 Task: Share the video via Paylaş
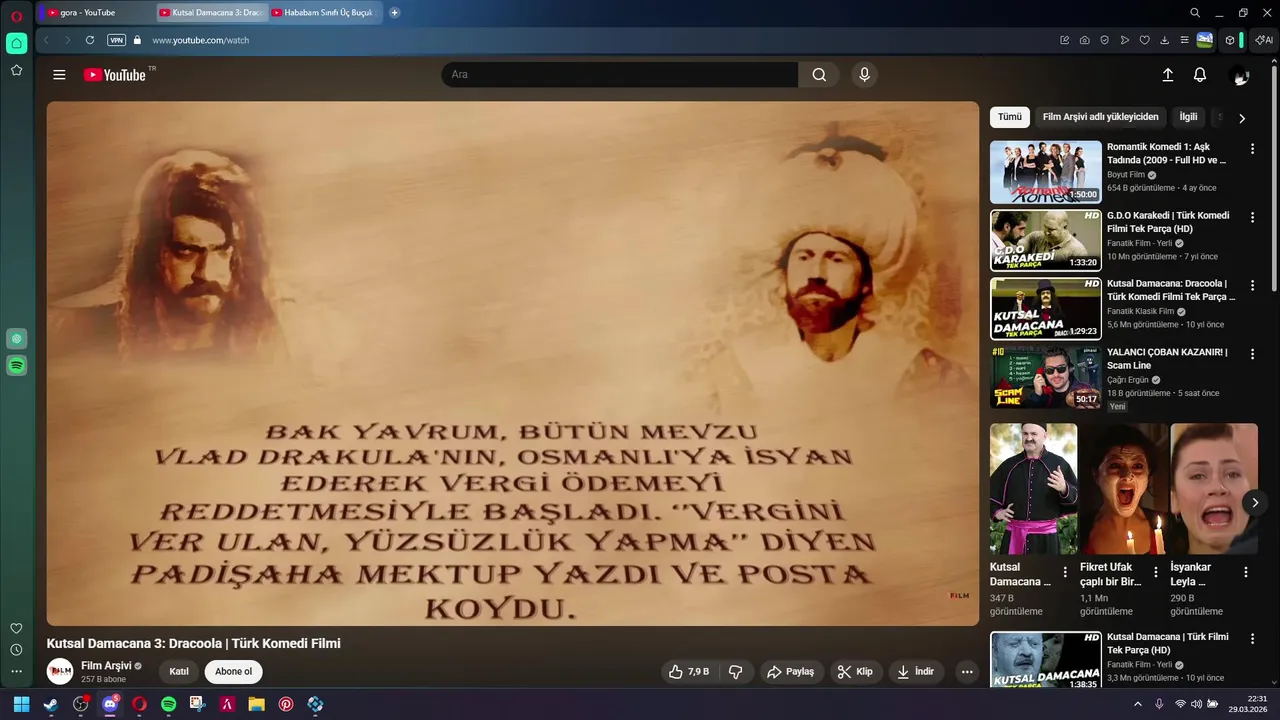point(790,672)
